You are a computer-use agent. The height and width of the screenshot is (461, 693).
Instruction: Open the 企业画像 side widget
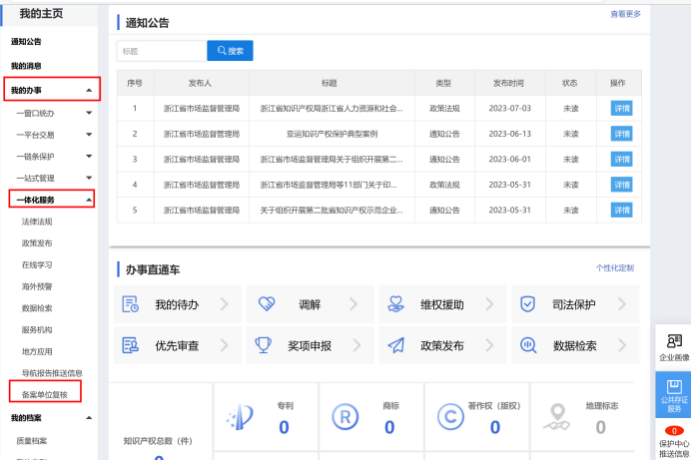(x=674, y=347)
